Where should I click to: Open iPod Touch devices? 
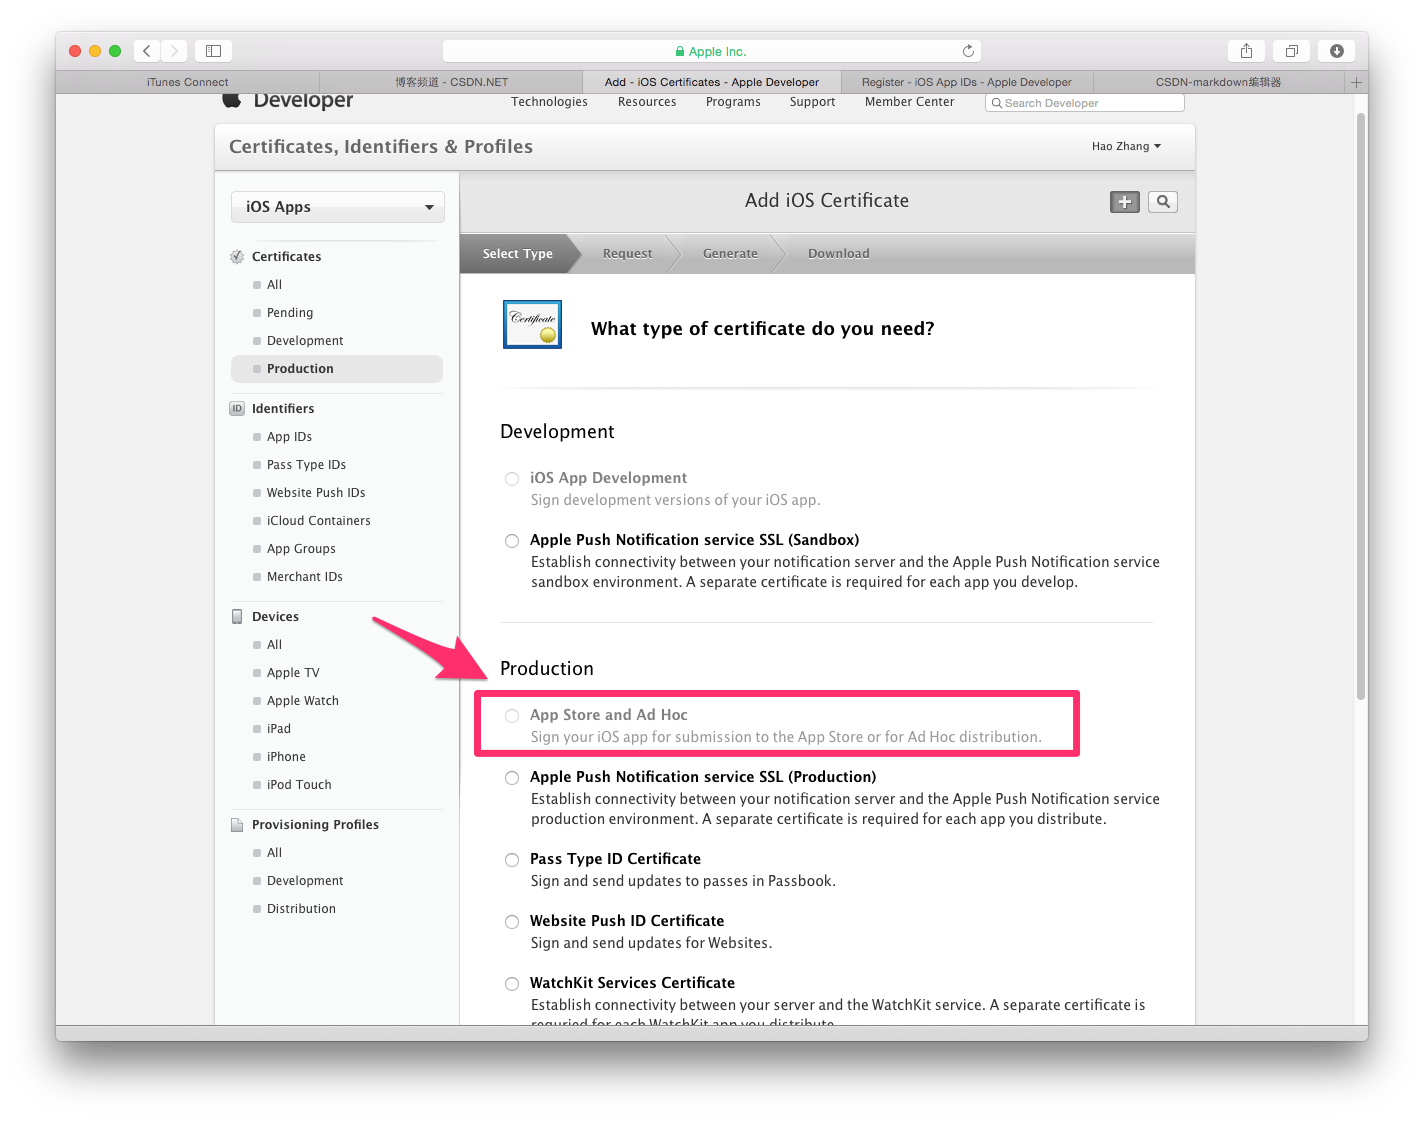tap(299, 785)
